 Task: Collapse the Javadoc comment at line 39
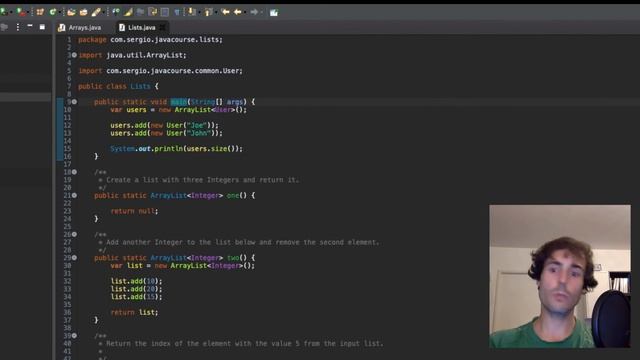(74, 336)
